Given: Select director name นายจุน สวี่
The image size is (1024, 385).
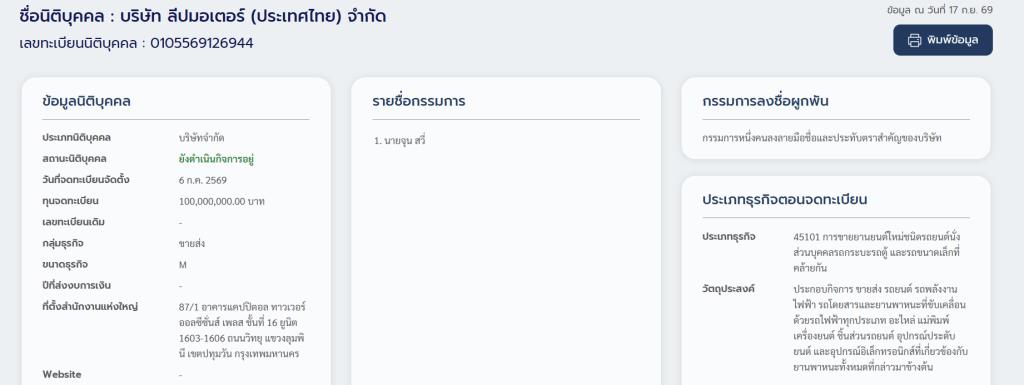Looking at the screenshot, I should coord(400,140).
